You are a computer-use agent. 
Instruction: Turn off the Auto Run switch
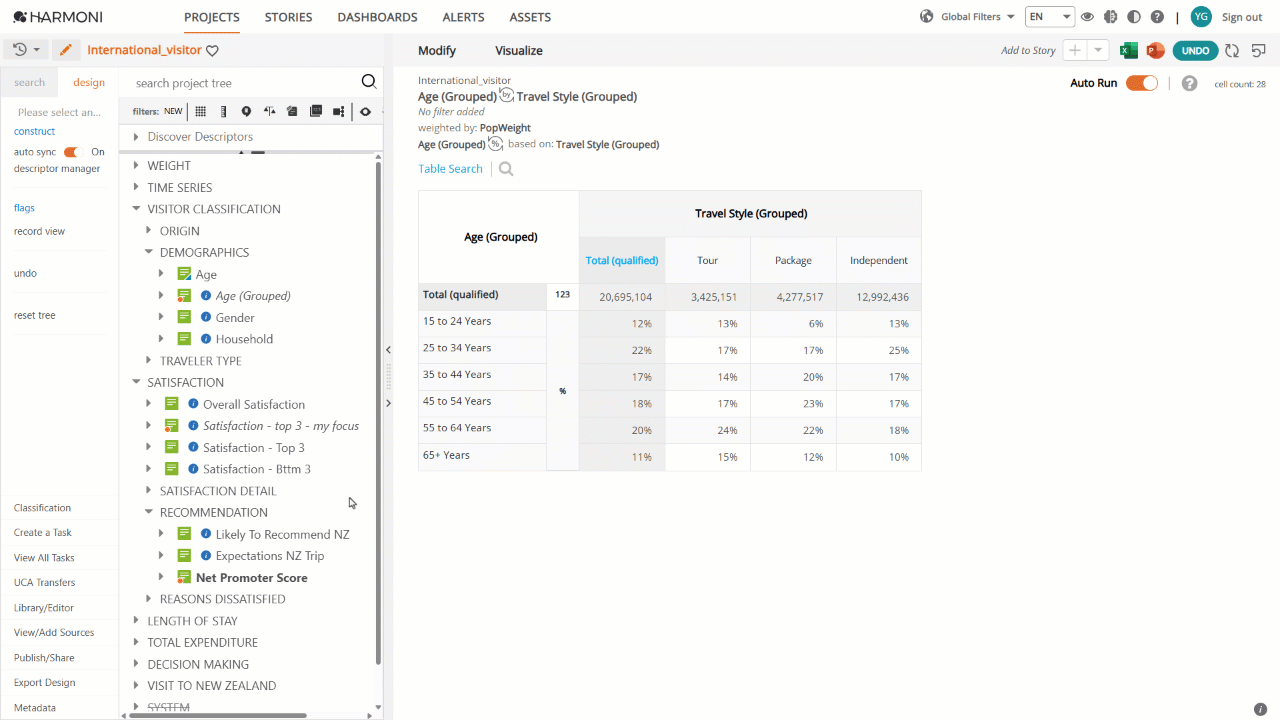coord(1142,83)
